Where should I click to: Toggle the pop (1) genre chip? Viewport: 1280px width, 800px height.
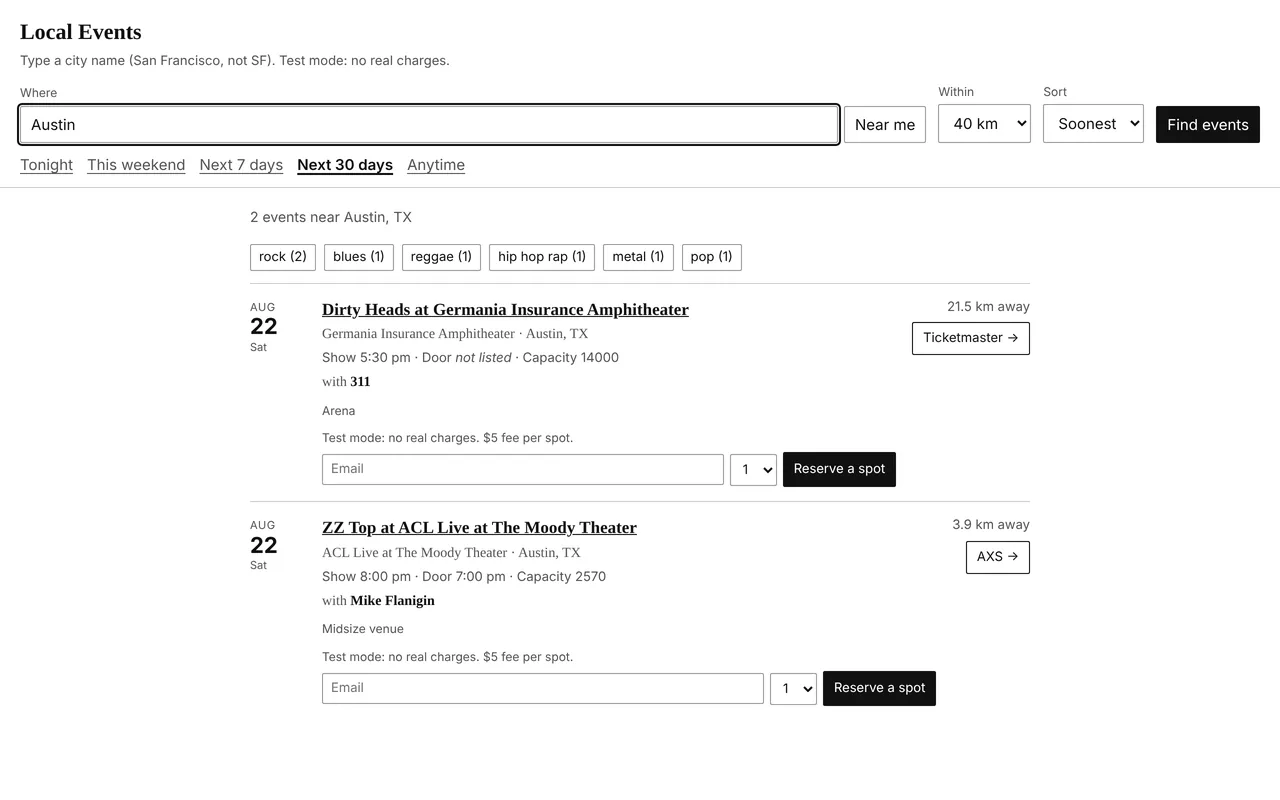pos(712,257)
